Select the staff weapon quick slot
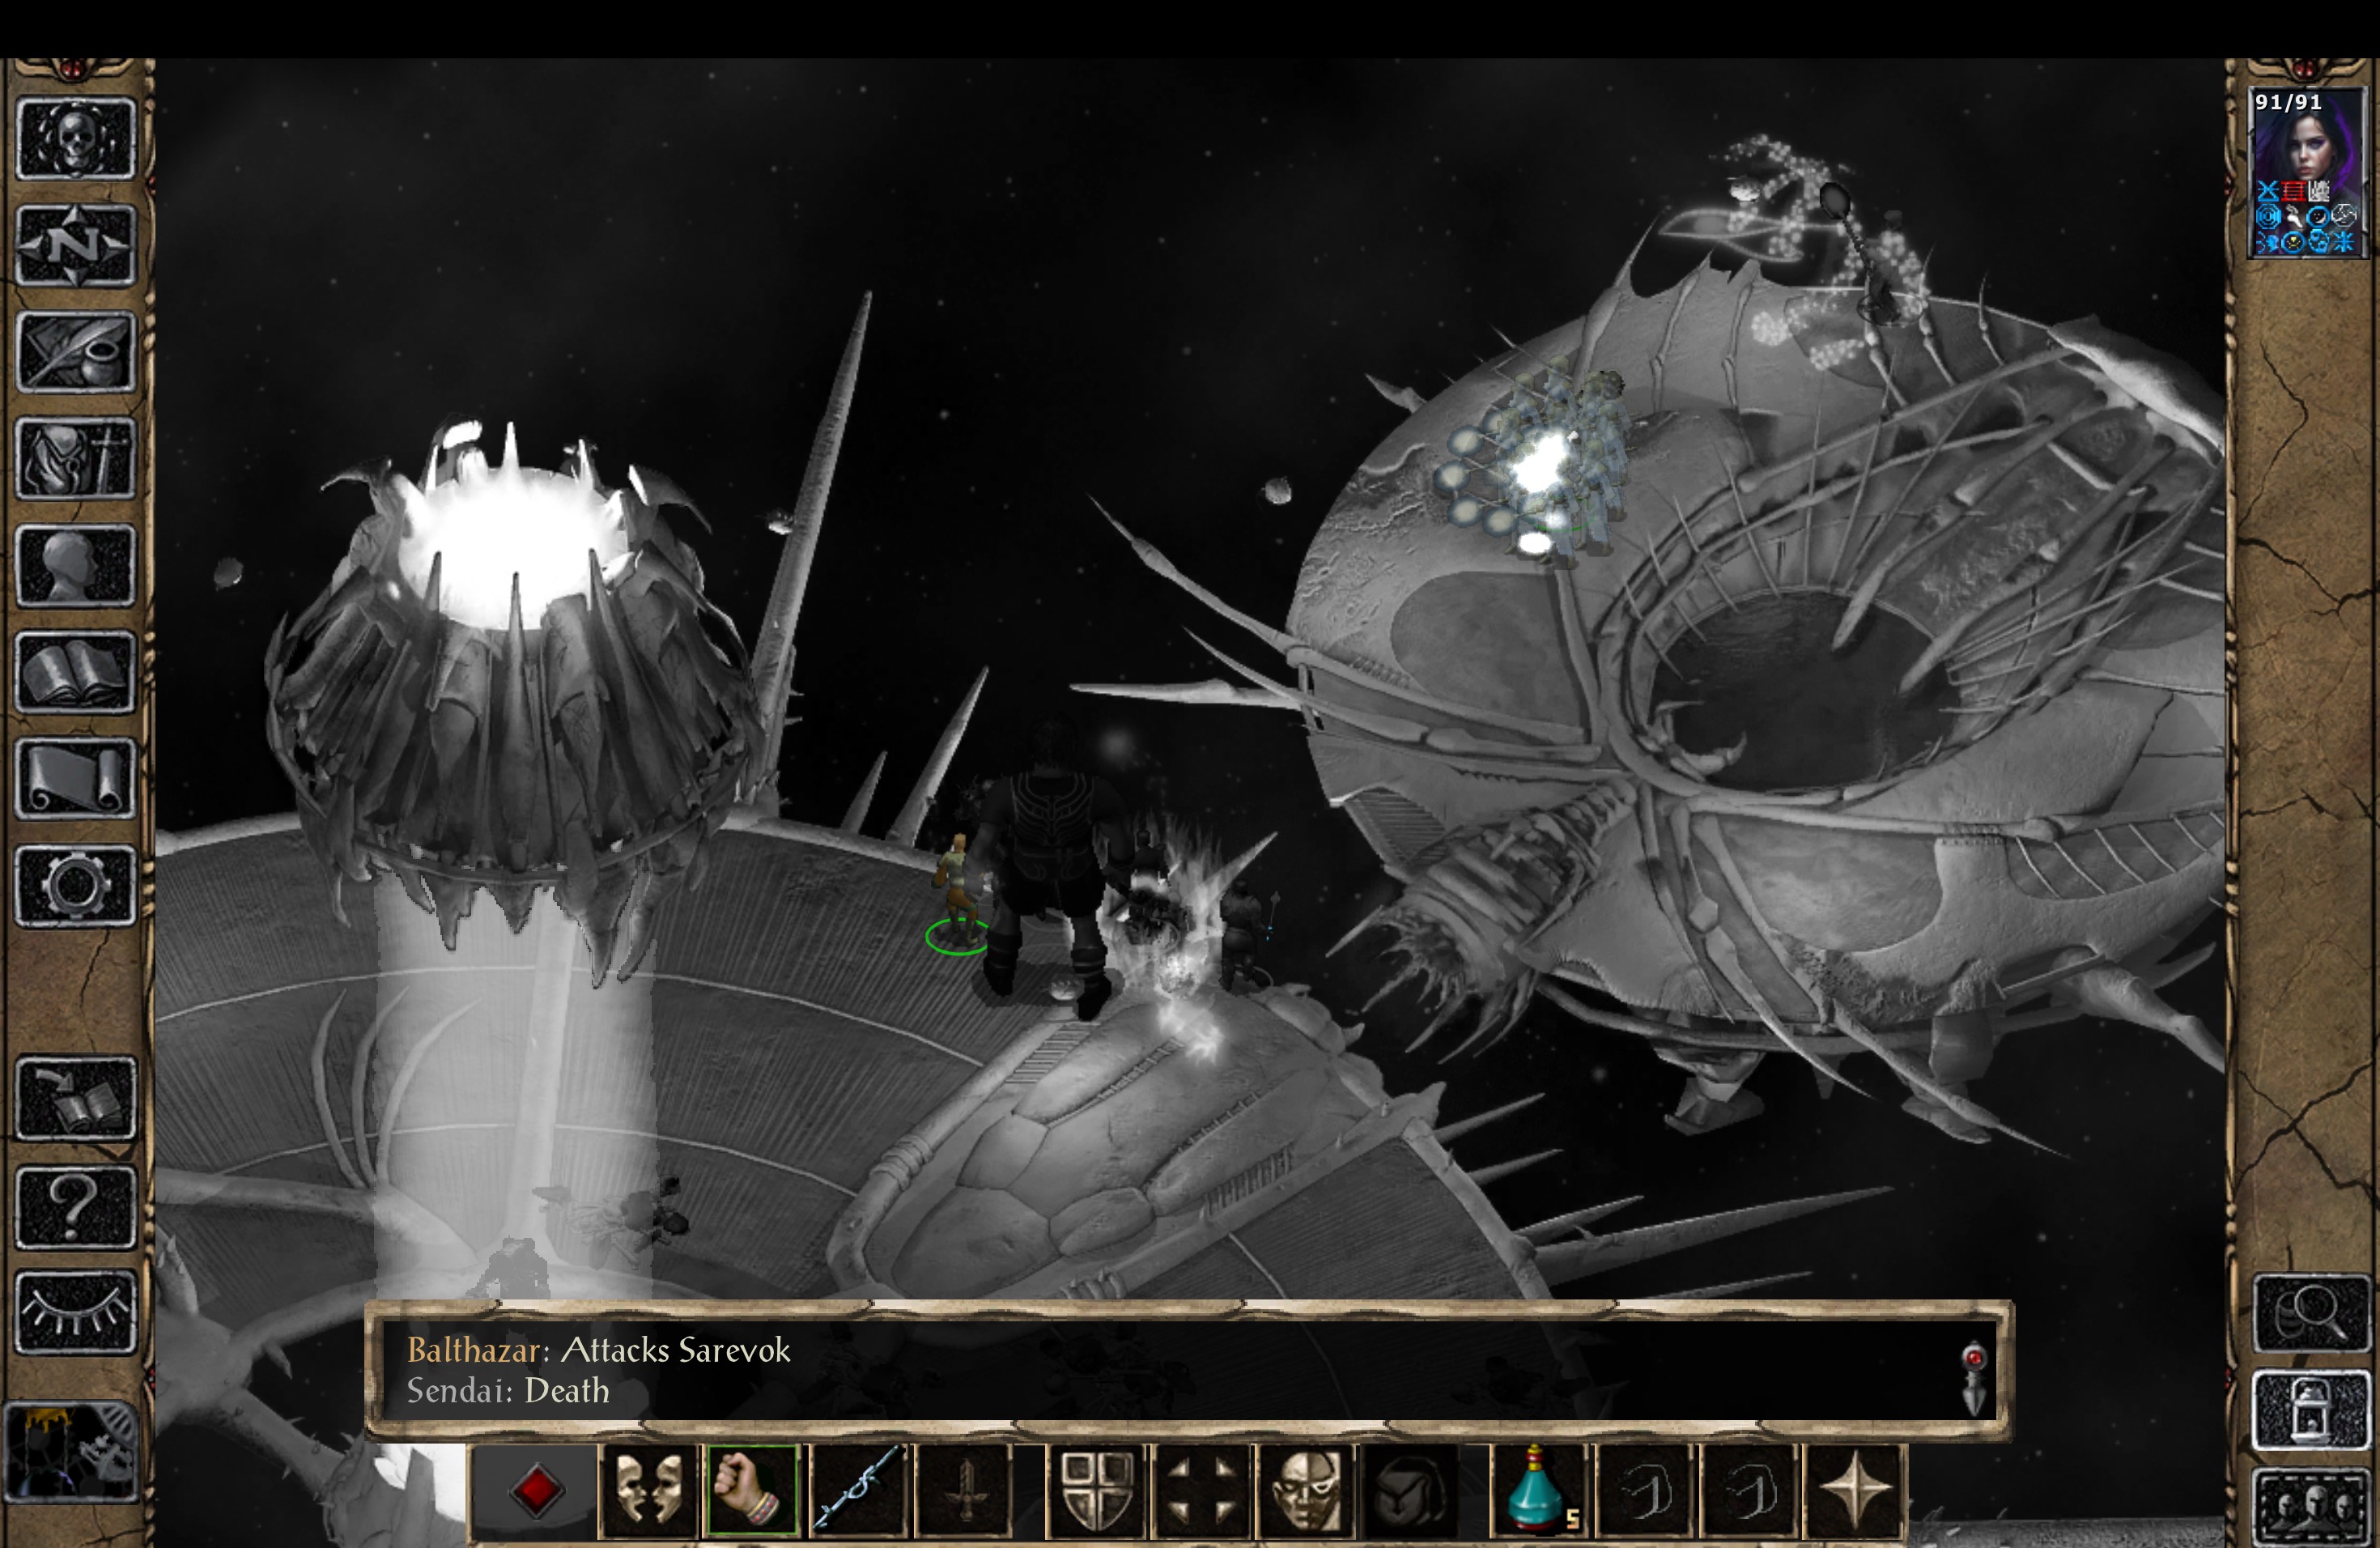 pos(858,1491)
